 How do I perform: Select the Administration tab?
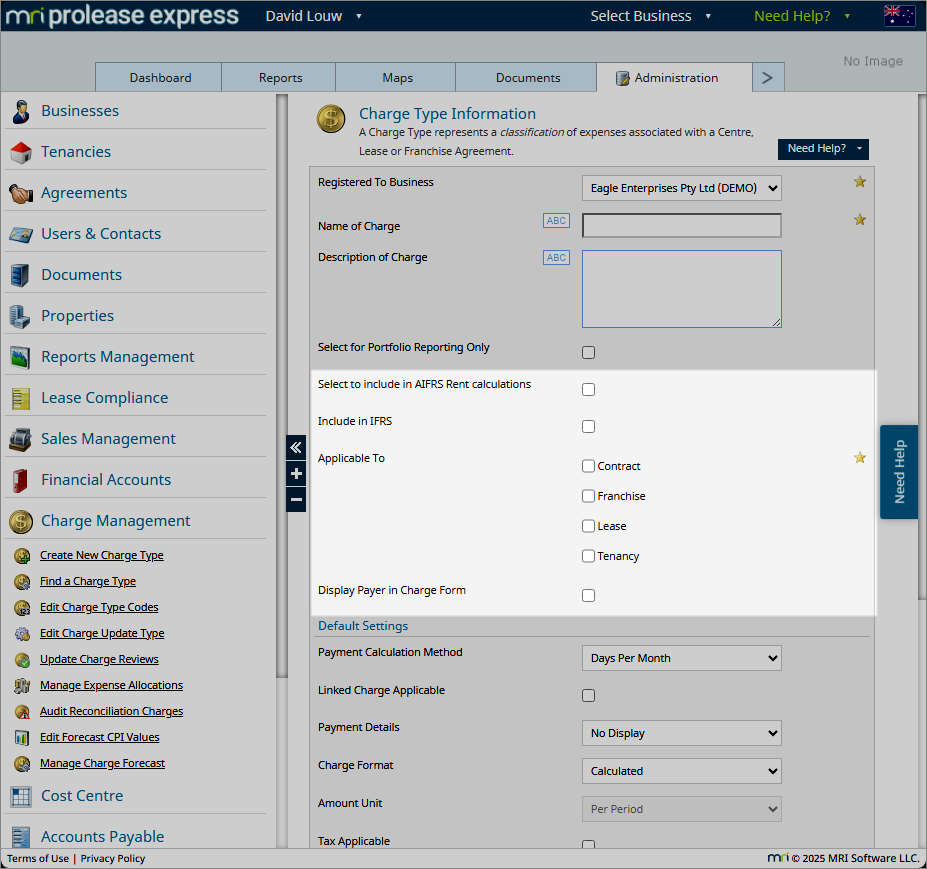point(675,77)
